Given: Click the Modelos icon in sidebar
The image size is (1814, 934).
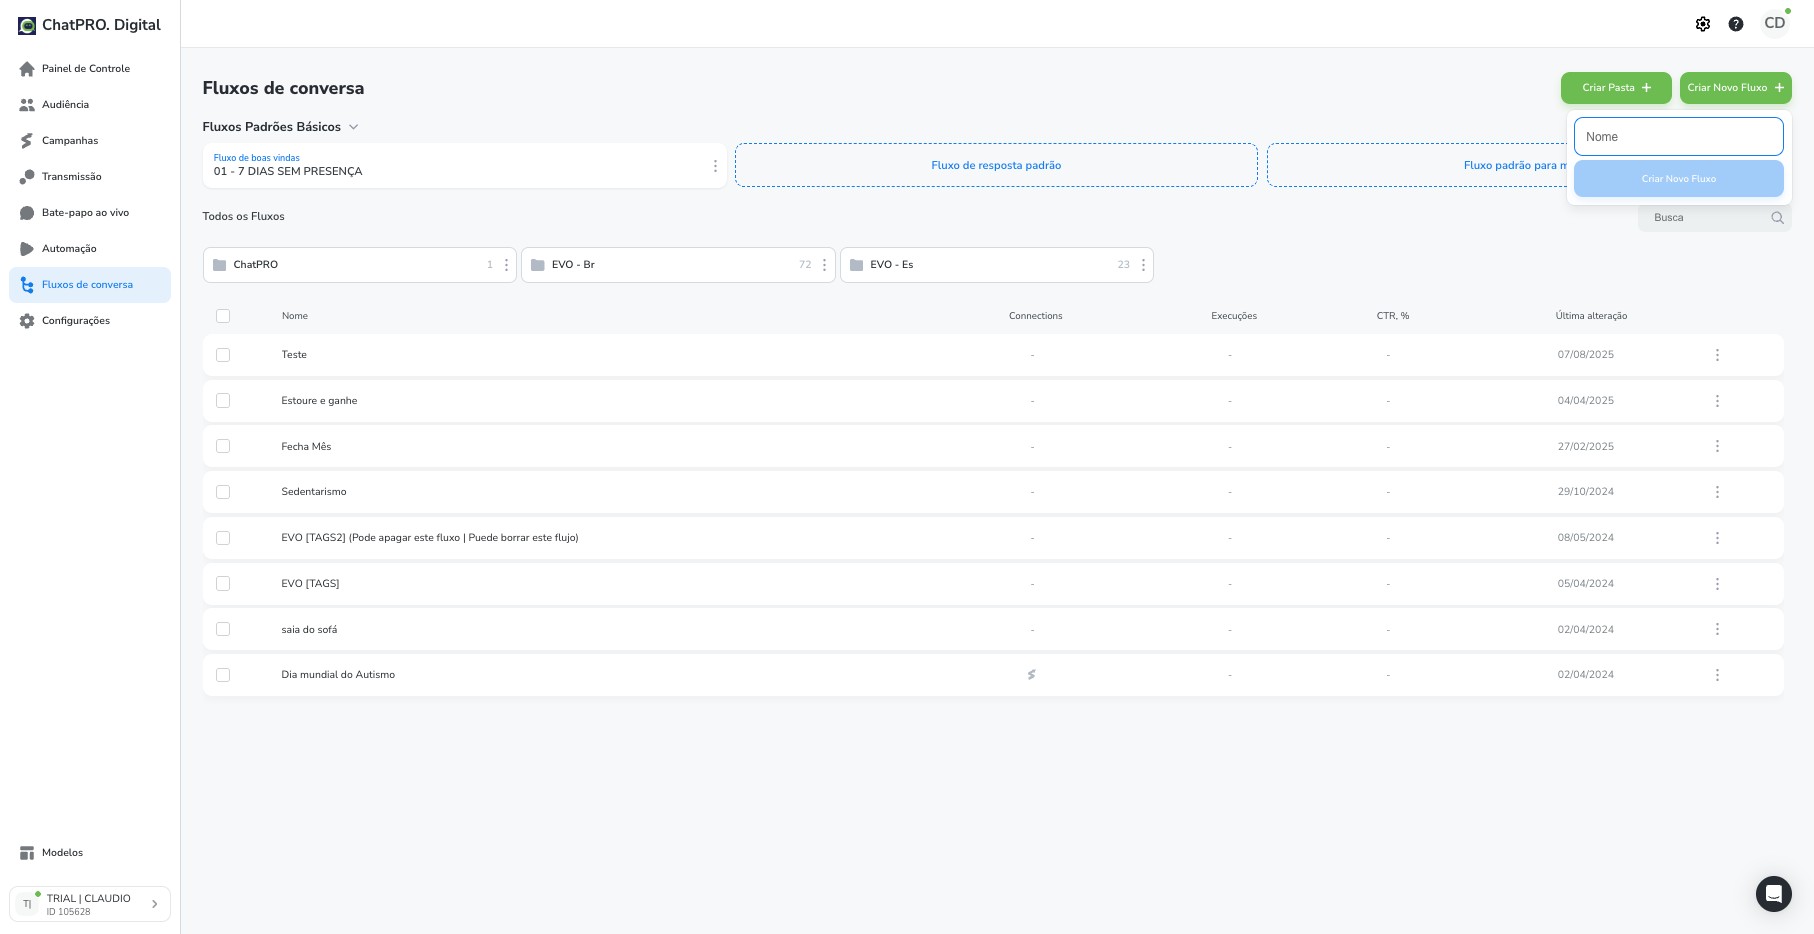Looking at the screenshot, I should (27, 853).
